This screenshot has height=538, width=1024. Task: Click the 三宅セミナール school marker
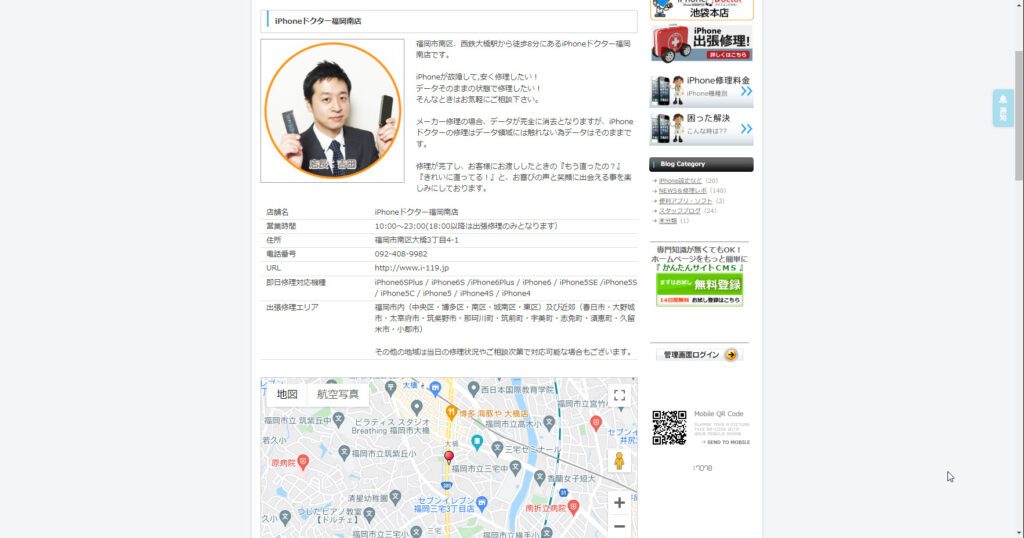click(x=497, y=448)
